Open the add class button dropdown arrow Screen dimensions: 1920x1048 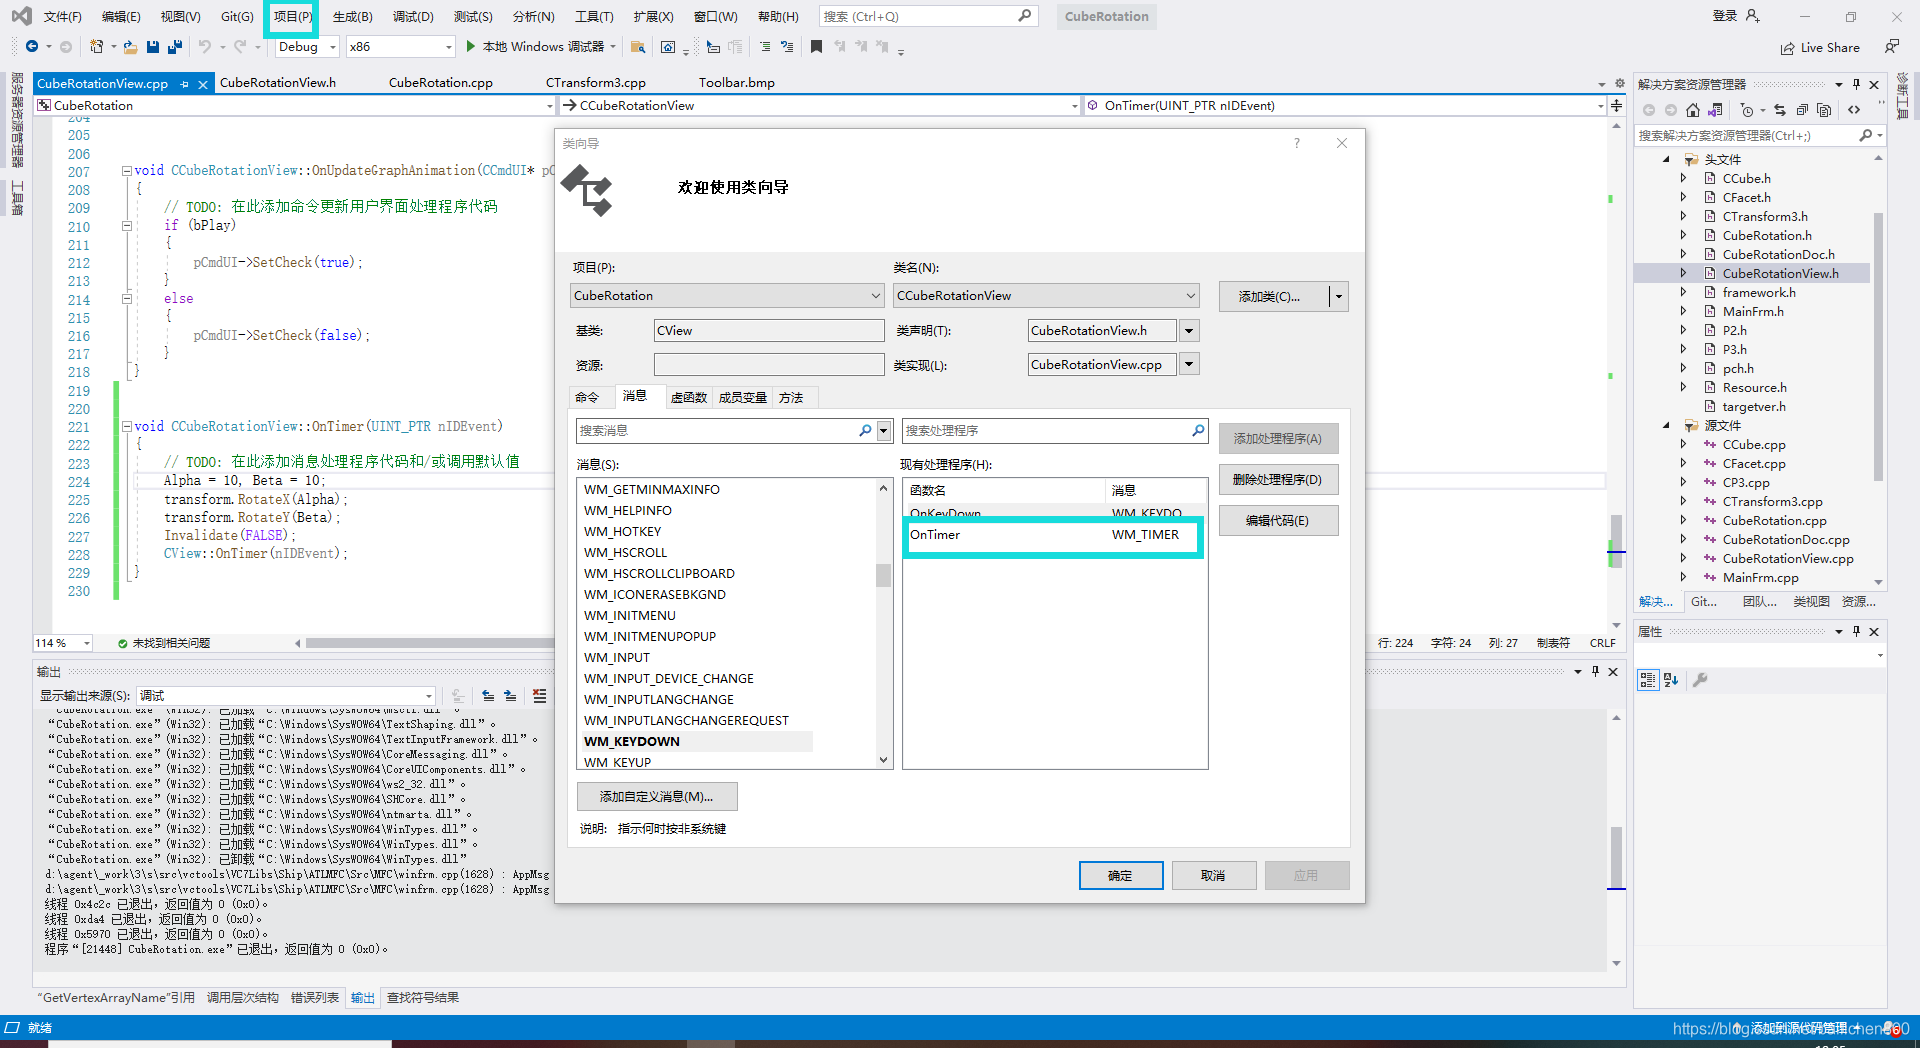[x=1339, y=297]
